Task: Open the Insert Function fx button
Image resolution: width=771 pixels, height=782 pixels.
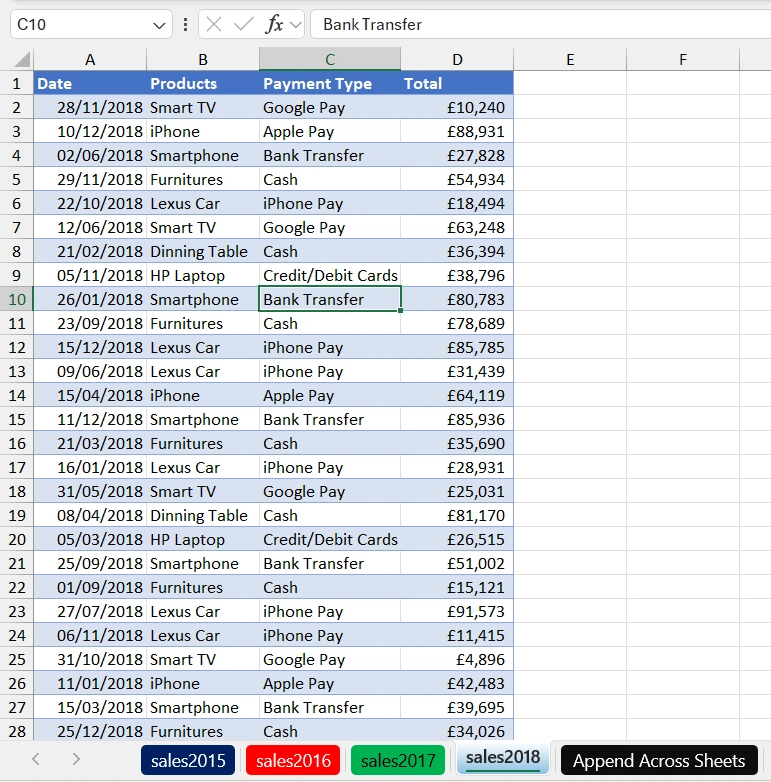Action: pos(274,24)
